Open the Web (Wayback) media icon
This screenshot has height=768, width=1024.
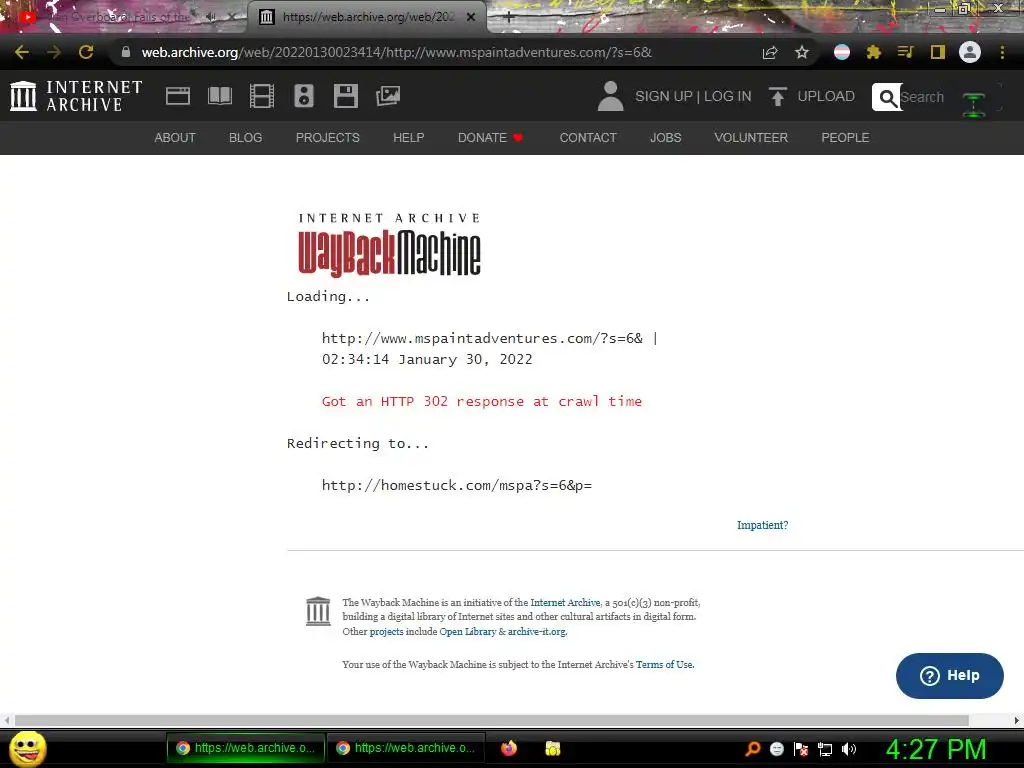tap(178, 96)
